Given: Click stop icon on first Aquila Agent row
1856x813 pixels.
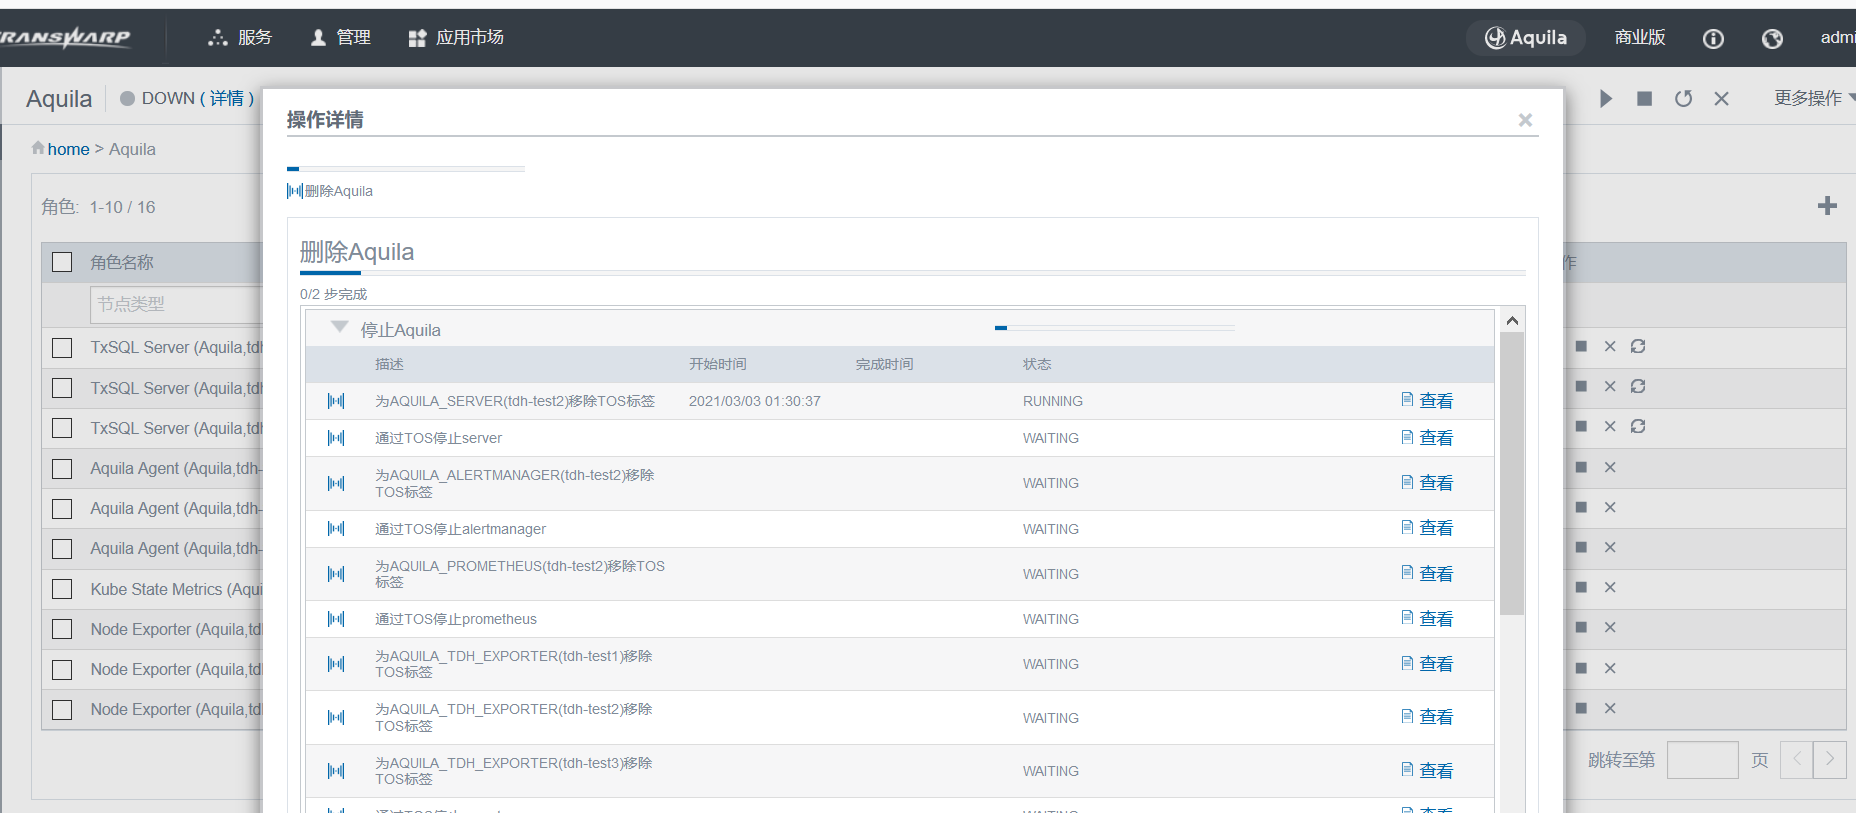Looking at the screenshot, I should tap(1581, 467).
